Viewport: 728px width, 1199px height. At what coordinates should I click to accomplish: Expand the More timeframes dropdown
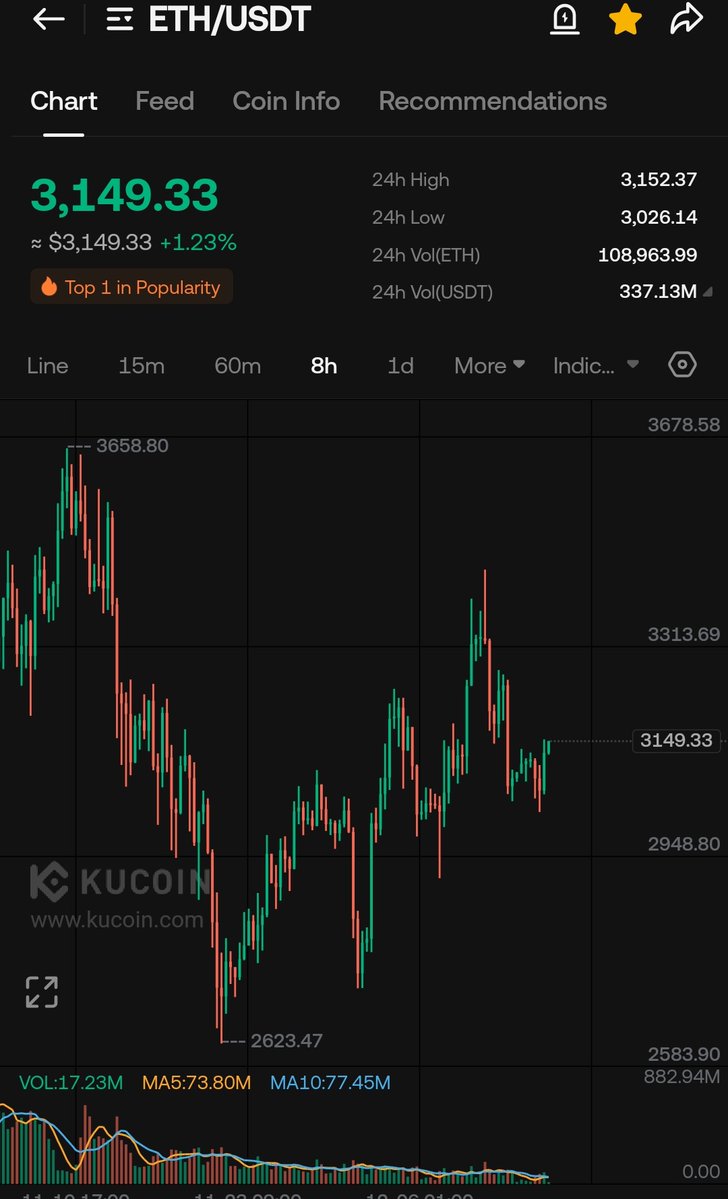[489, 366]
